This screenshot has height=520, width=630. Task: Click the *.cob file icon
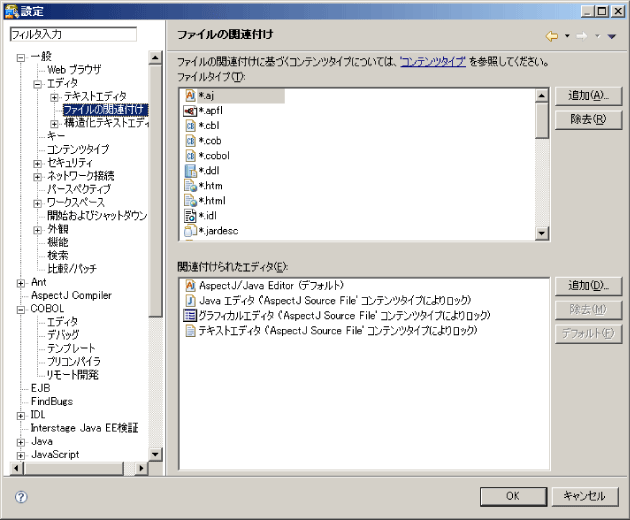tap(190, 141)
